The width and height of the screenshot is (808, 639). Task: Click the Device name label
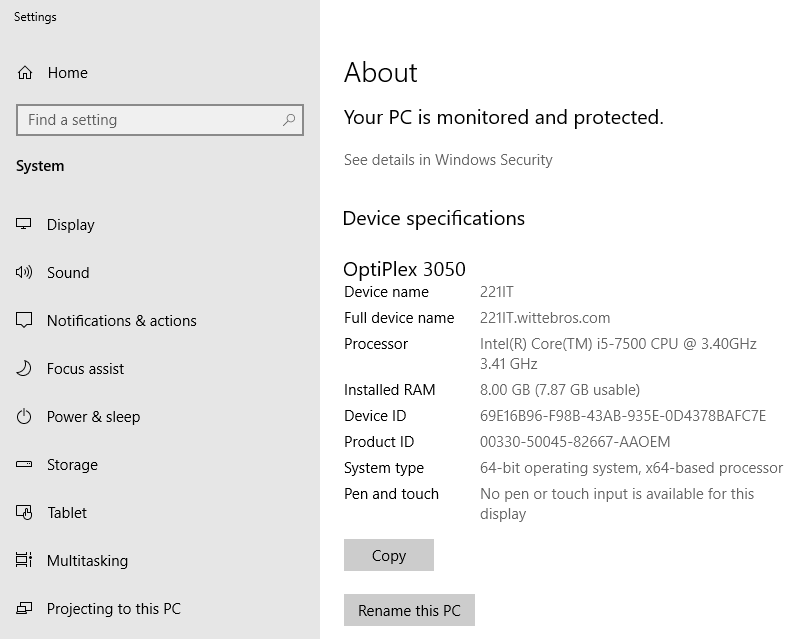point(386,292)
